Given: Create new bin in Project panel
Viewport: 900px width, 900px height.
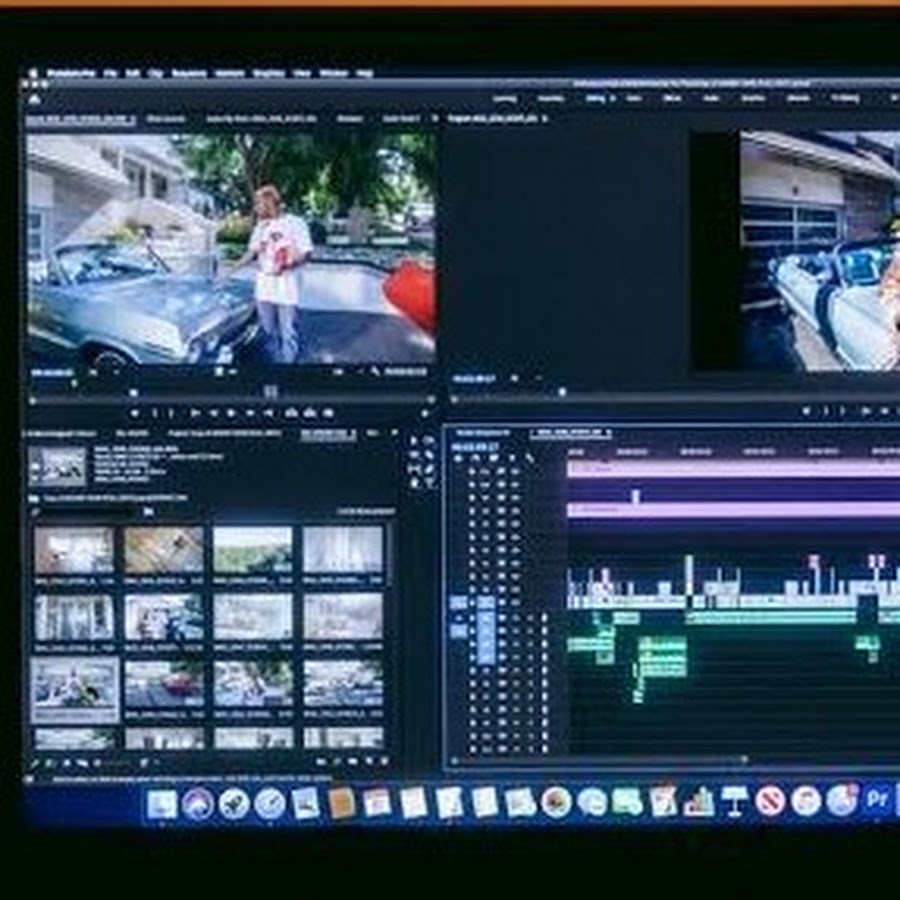Looking at the screenshot, I should [353, 762].
